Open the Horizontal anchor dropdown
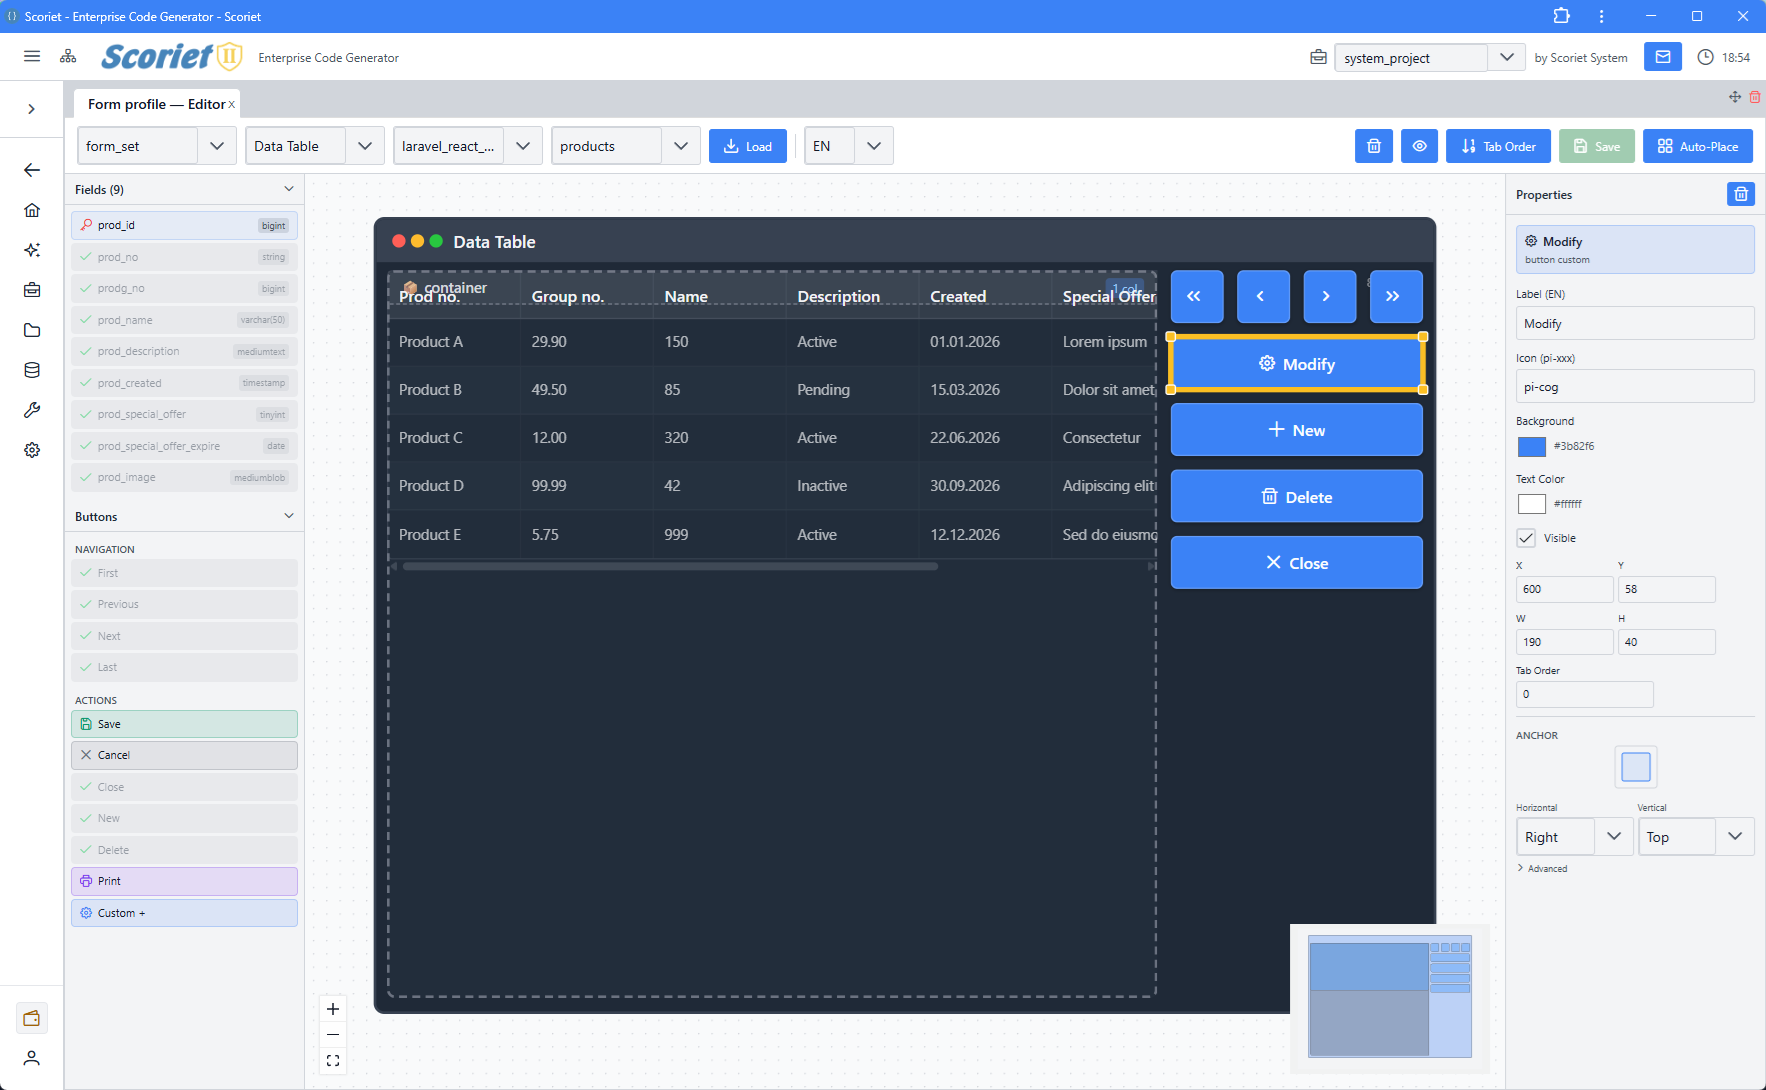The width and height of the screenshot is (1766, 1090). coord(1574,837)
